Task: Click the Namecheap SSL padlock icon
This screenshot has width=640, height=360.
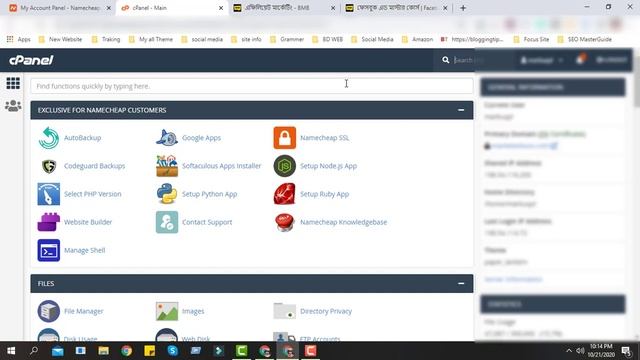Action: pos(284,138)
